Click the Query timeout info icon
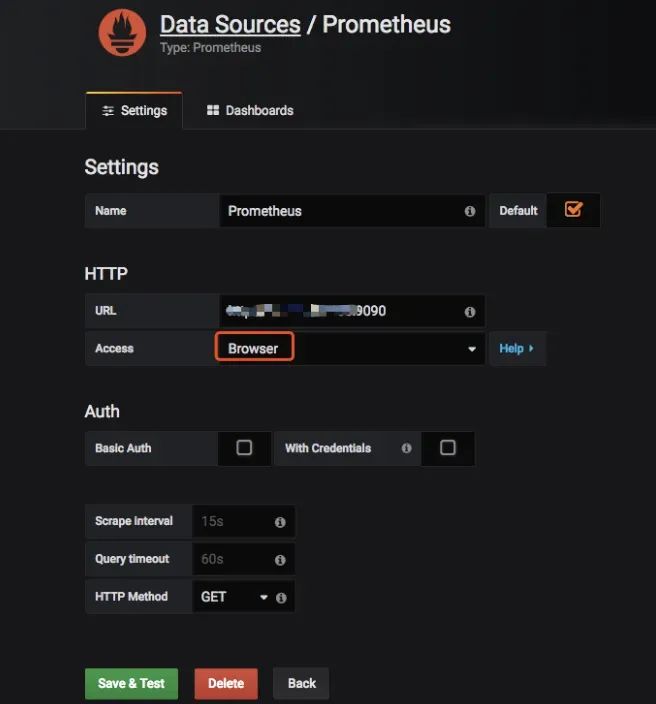 tap(280, 560)
